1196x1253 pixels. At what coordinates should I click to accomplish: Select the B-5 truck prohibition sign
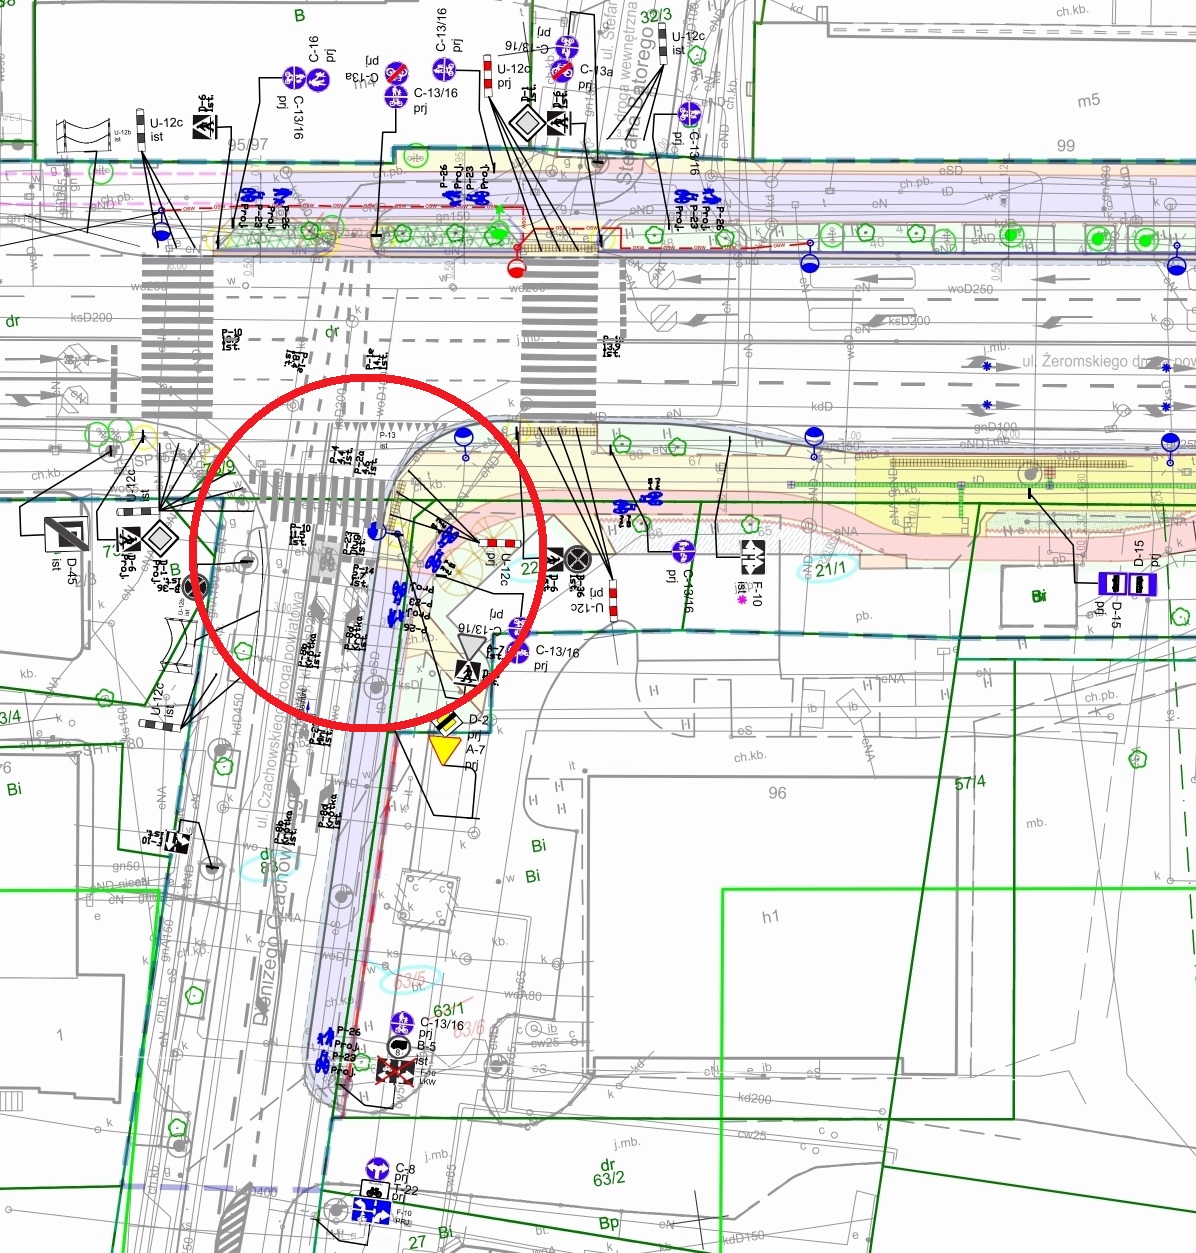[398, 1048]
